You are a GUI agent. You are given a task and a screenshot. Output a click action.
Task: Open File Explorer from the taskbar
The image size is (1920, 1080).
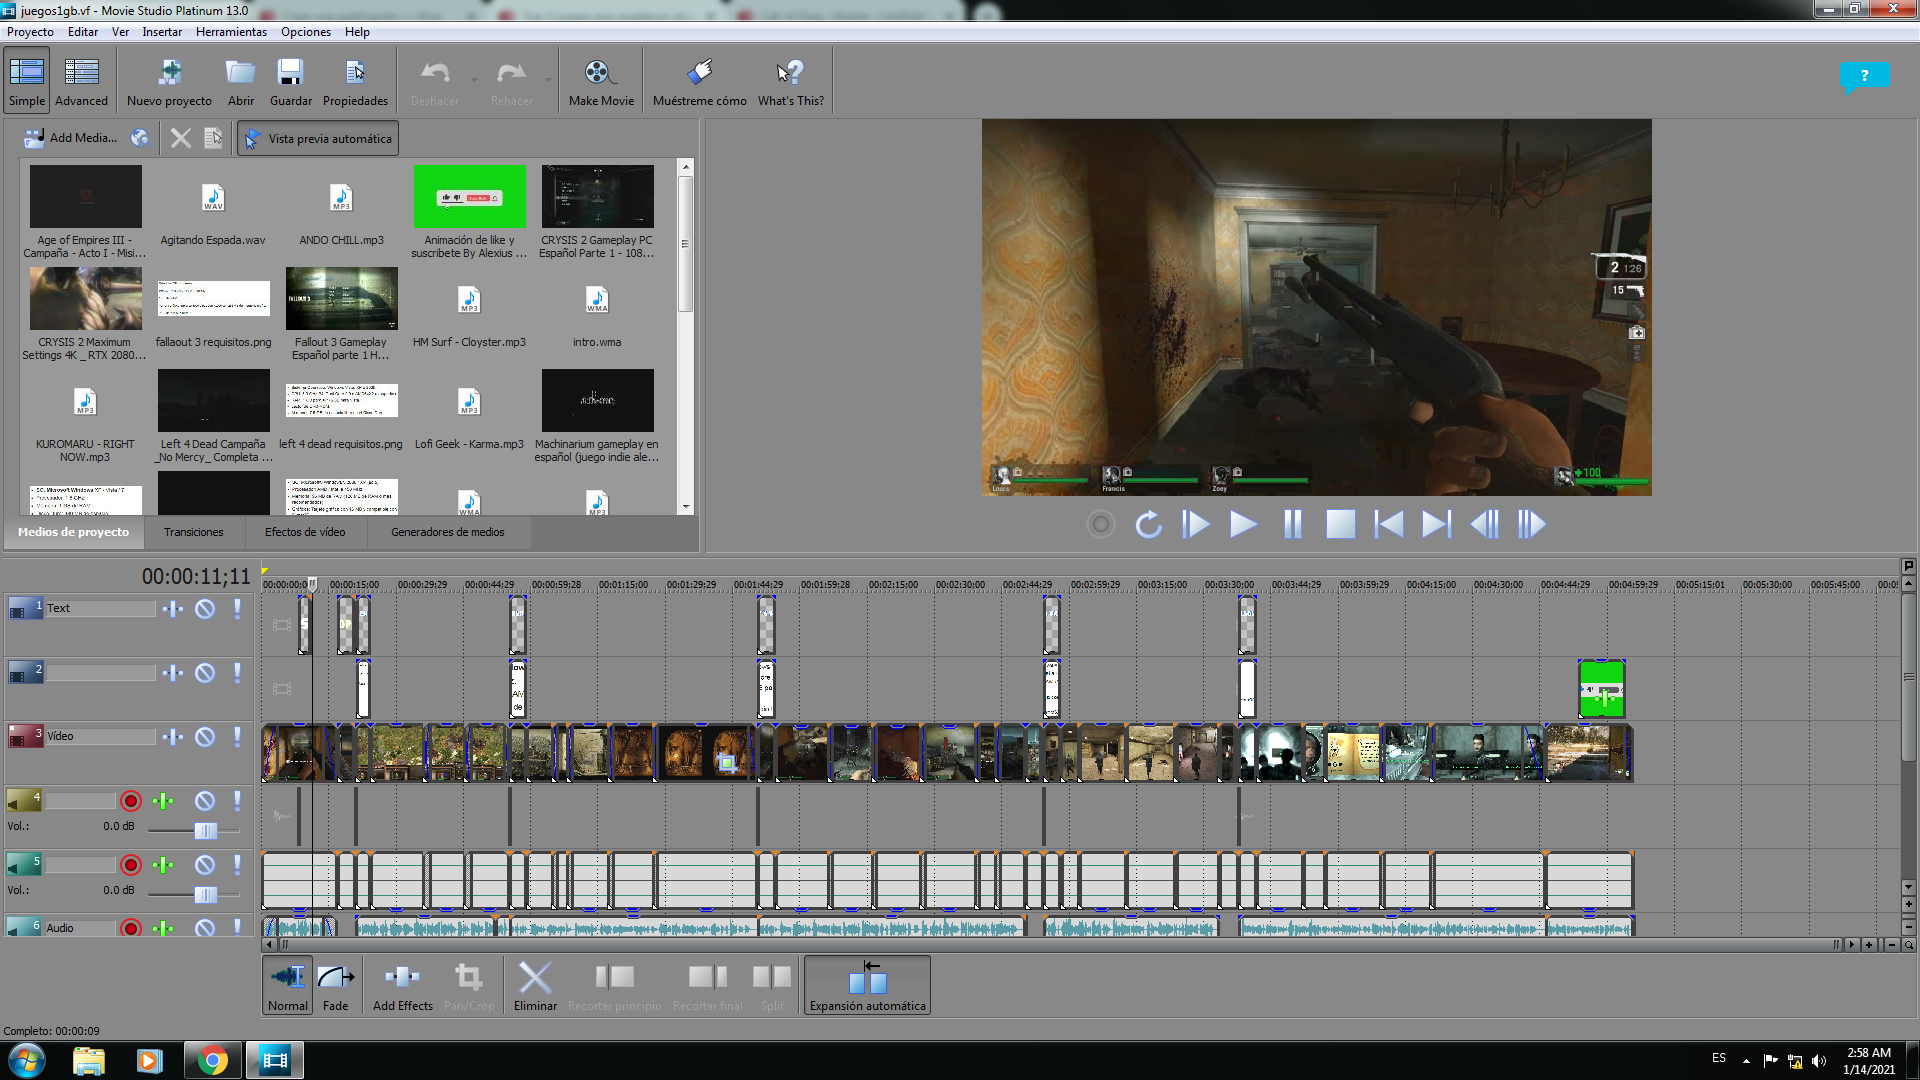click(x=88, y=1060)
